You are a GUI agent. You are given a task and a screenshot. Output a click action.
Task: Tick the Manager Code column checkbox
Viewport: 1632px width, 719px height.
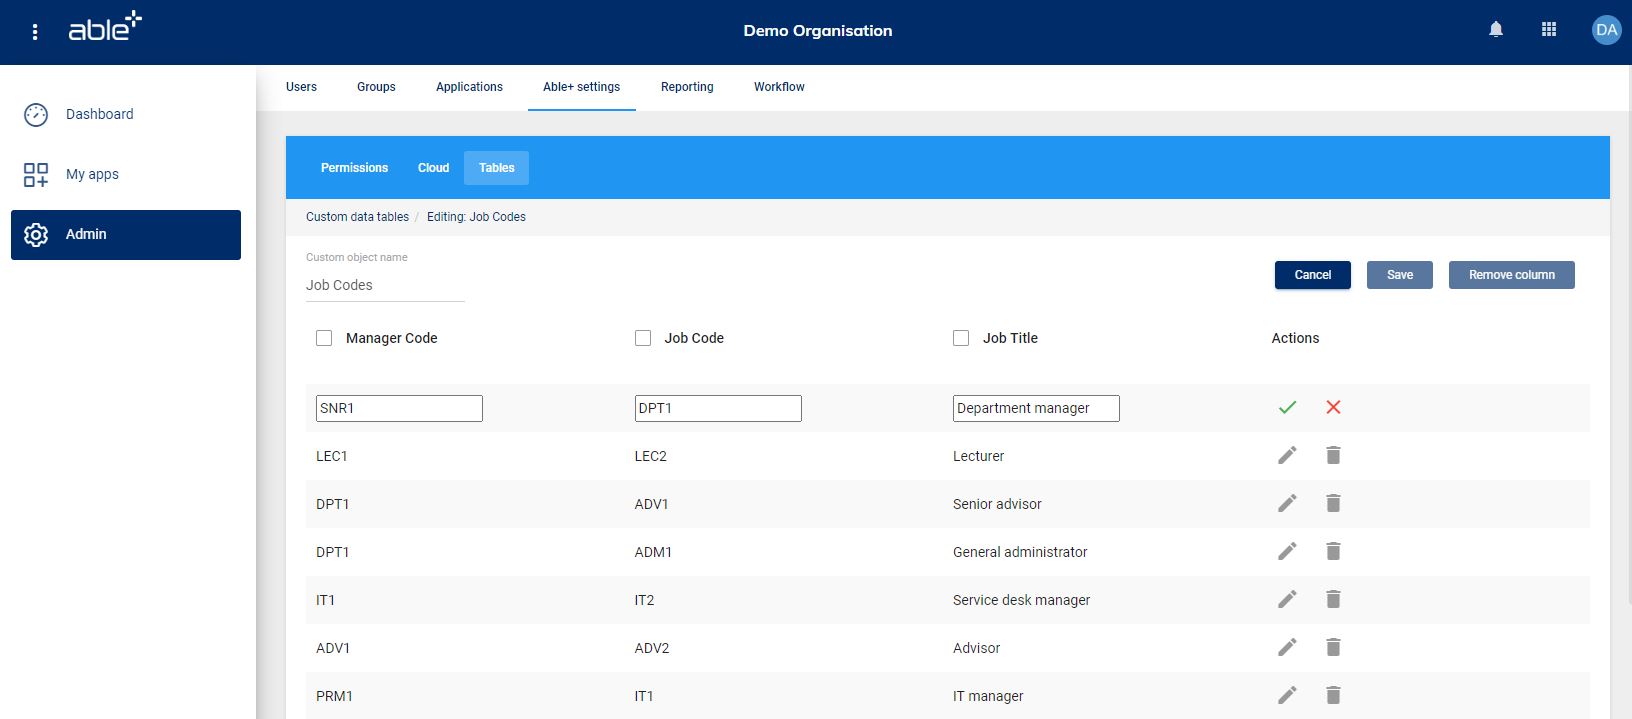(x=324, y=338)
